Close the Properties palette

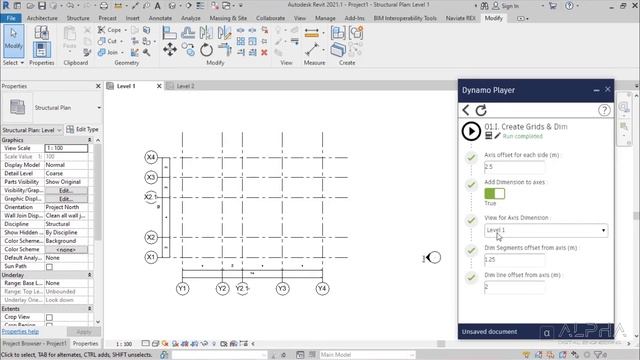[98, 86]
